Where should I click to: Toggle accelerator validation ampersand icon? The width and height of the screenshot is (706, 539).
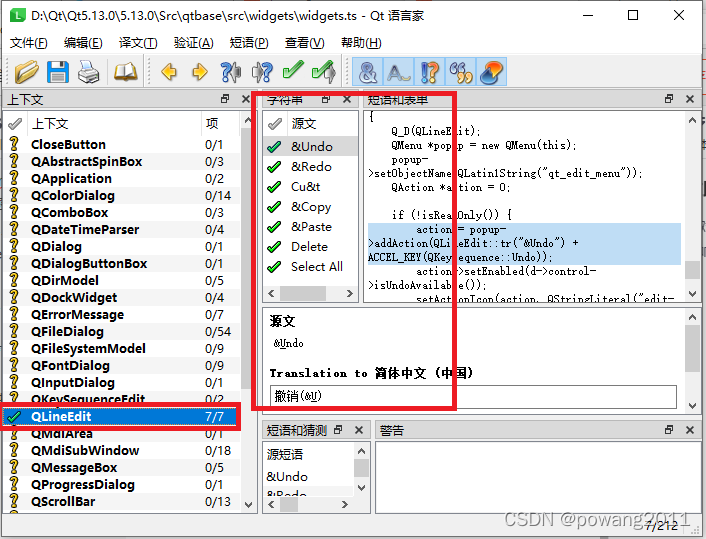[367, 72]
